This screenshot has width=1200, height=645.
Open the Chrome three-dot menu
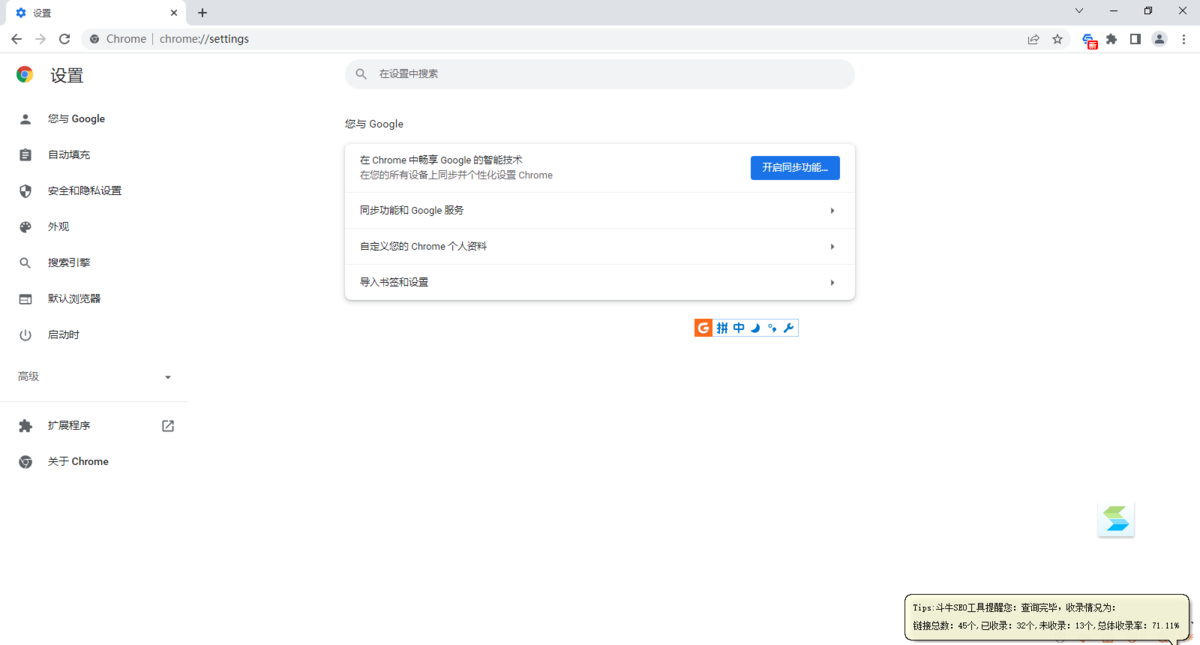pyautogui.click(x=1184, y=39)
